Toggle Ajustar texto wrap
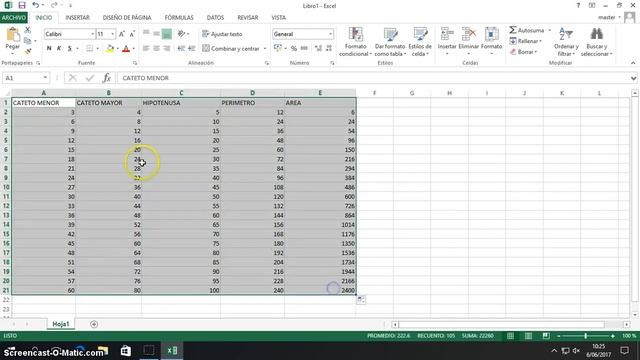 (222, 34)
